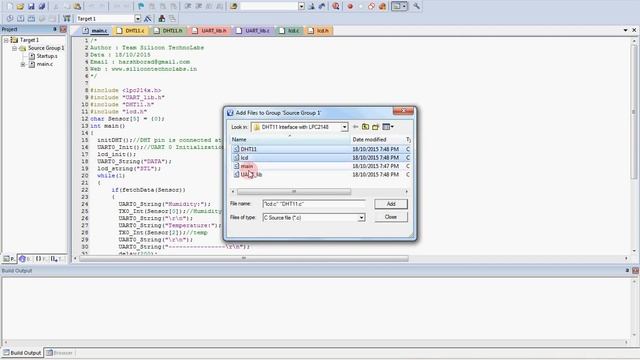Screen dimensions: 640x360
Task: Switch to the UART_lib.c editor tab
Action: click(253, 31)
